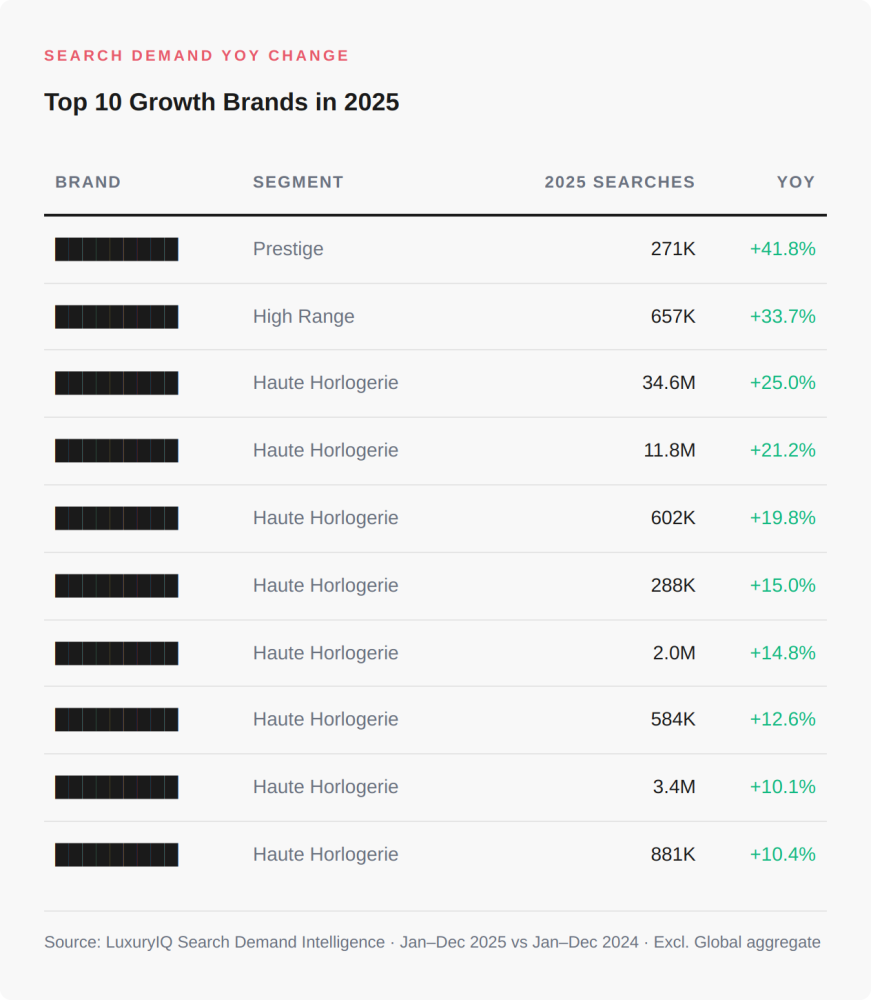Click the 34.6M searches value
The image size is (871, 1000).
[668, 383]
